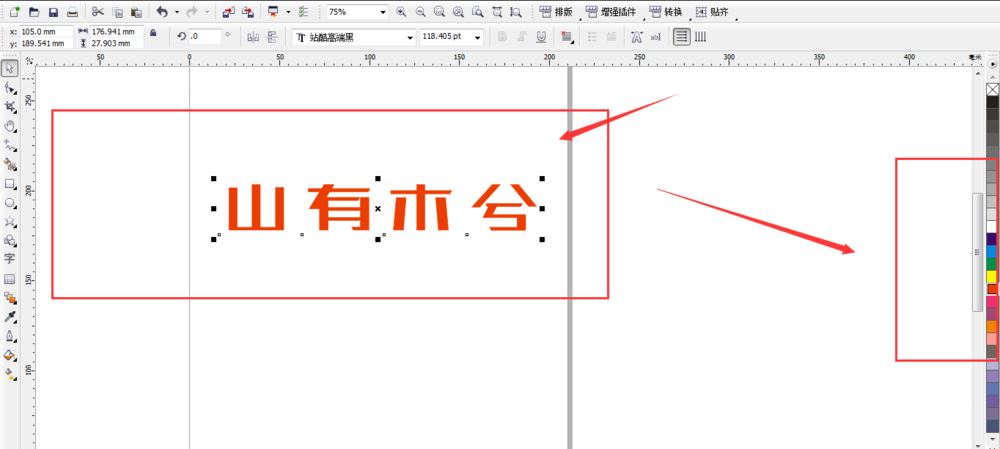The image size is (1000, 449).
Task: Click the object height field
Action: pos(117,43)
